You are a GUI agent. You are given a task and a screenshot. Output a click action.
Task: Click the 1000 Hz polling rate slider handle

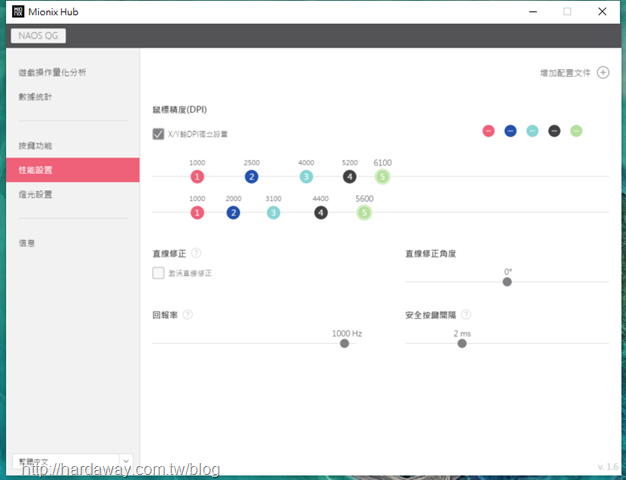click(344, 343)
